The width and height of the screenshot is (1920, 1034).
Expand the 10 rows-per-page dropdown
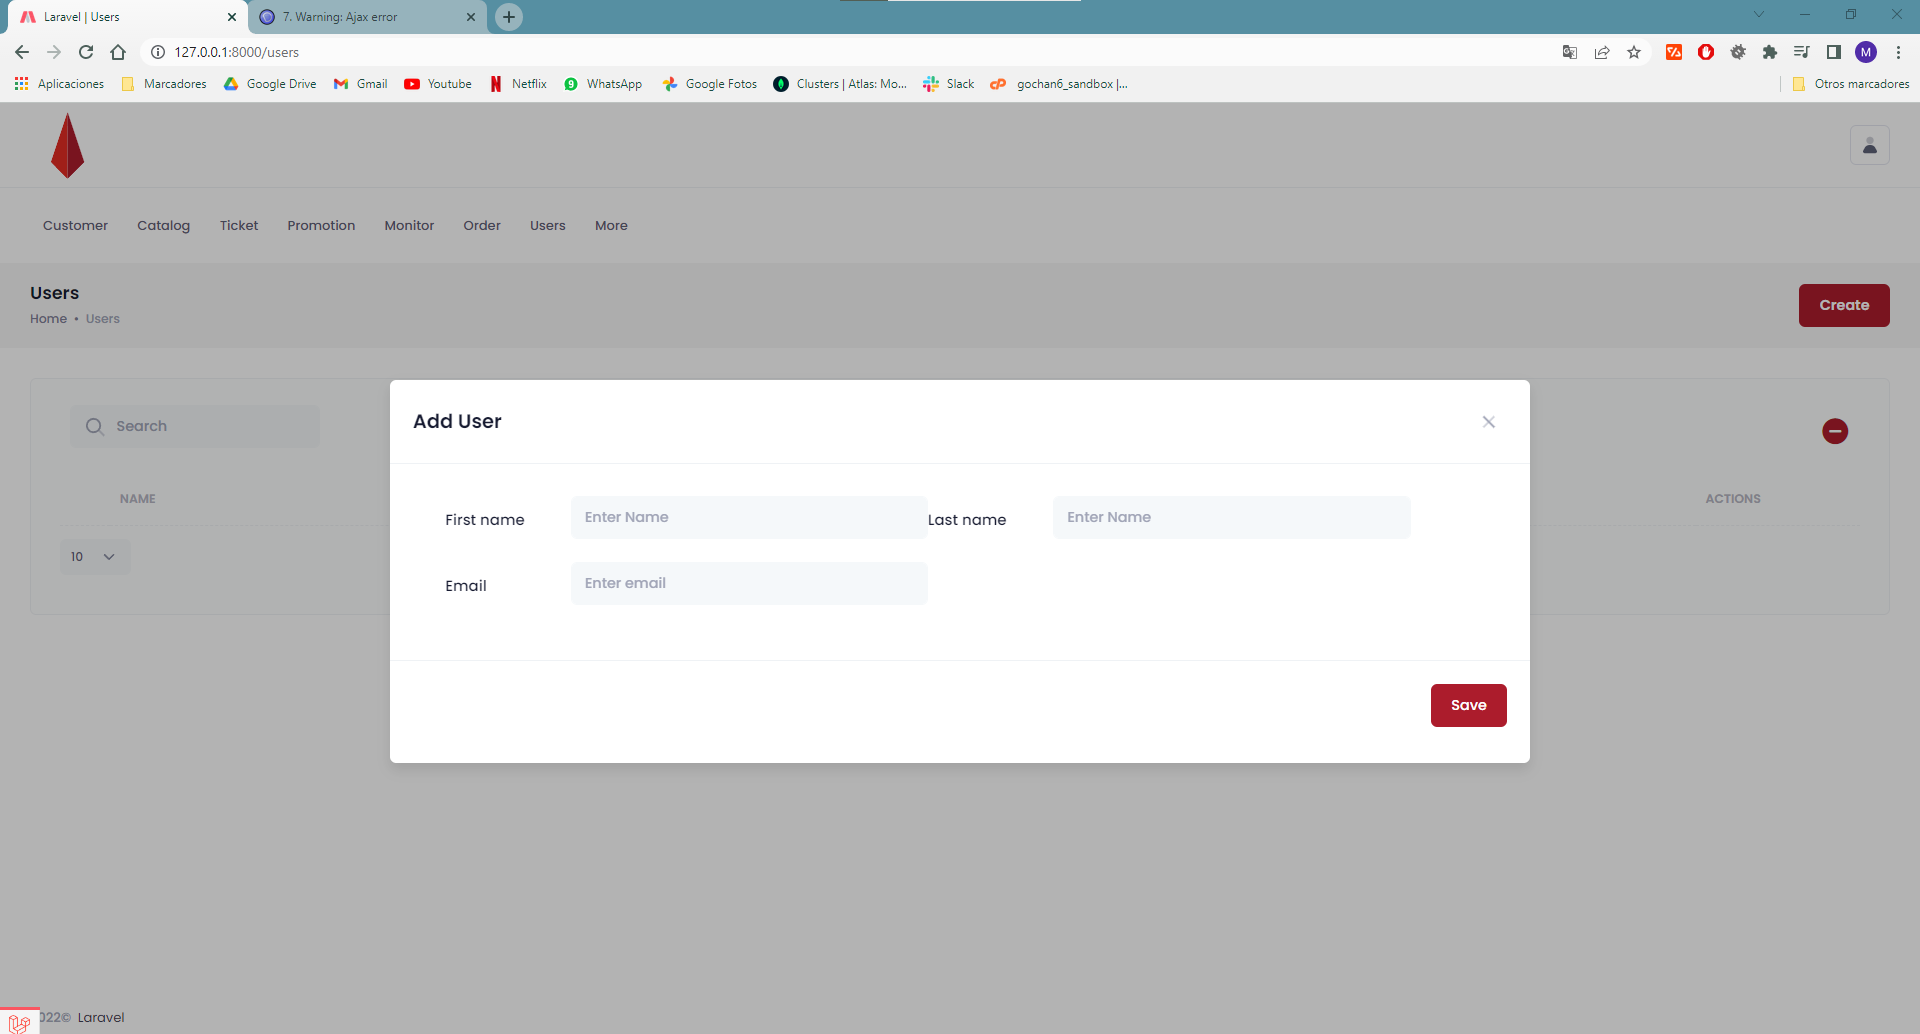click(94, 557)
